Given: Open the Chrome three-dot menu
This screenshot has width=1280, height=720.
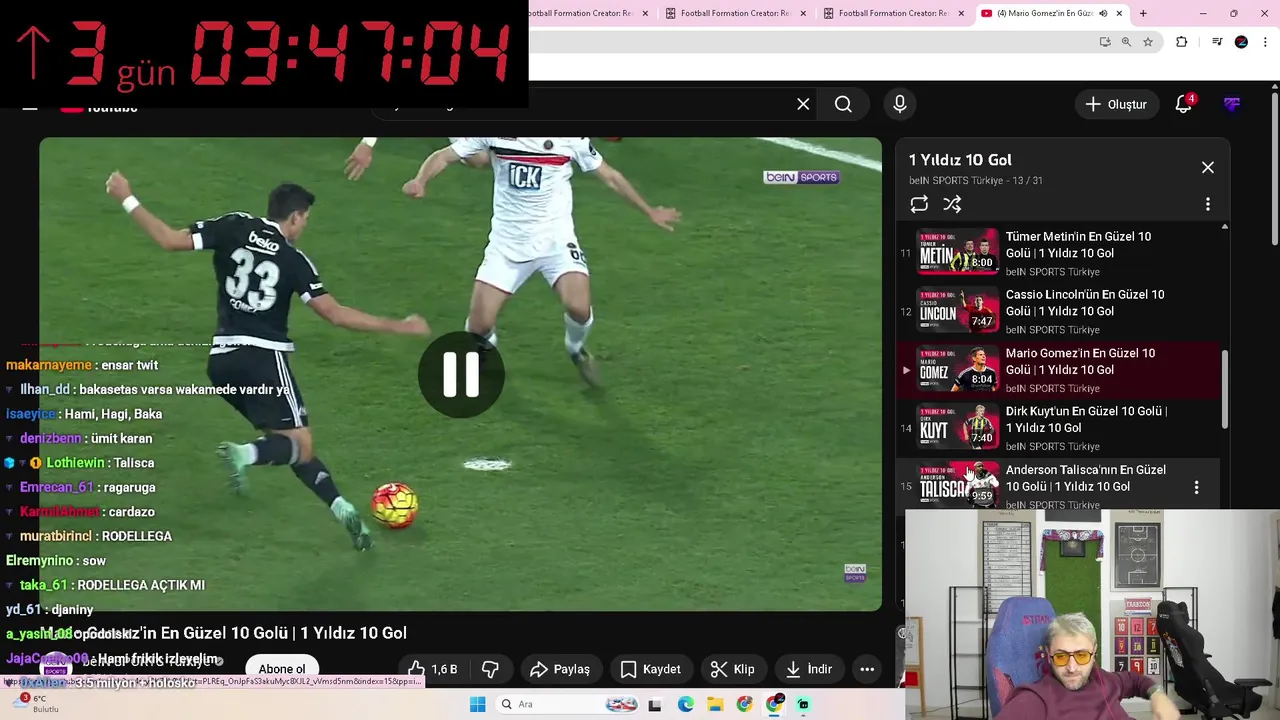Looking at the screenshot, I should click(x=1266, y=42).
